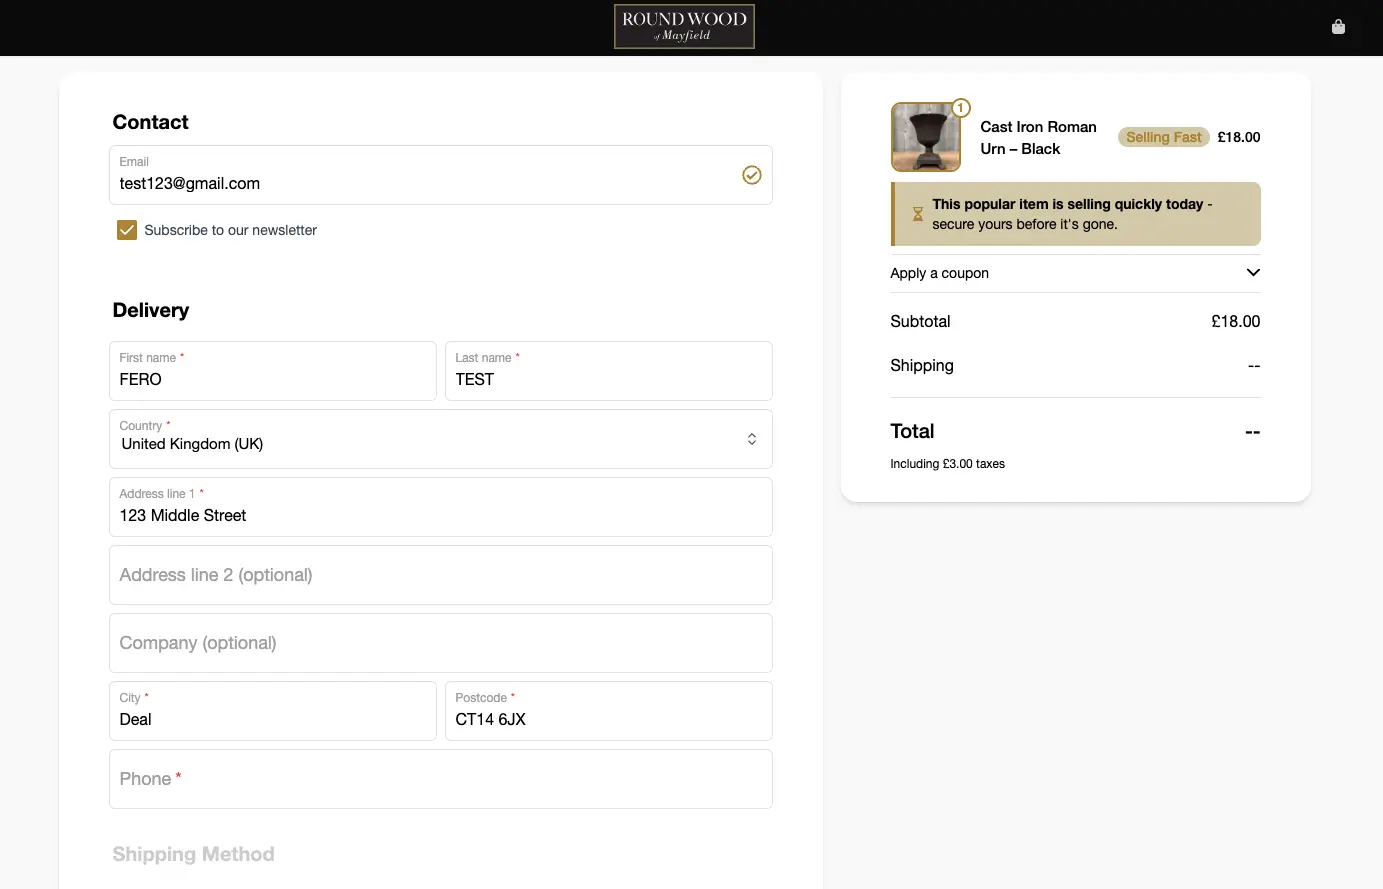Open the Country dropdown
The width and height of the screenshot is (1383, 889).
click(440, 440)
